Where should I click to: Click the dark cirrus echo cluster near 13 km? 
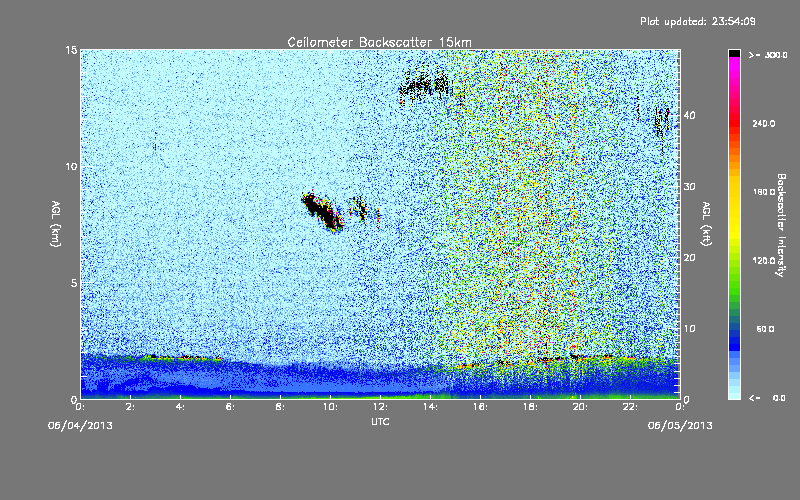(x=424, y=84)
